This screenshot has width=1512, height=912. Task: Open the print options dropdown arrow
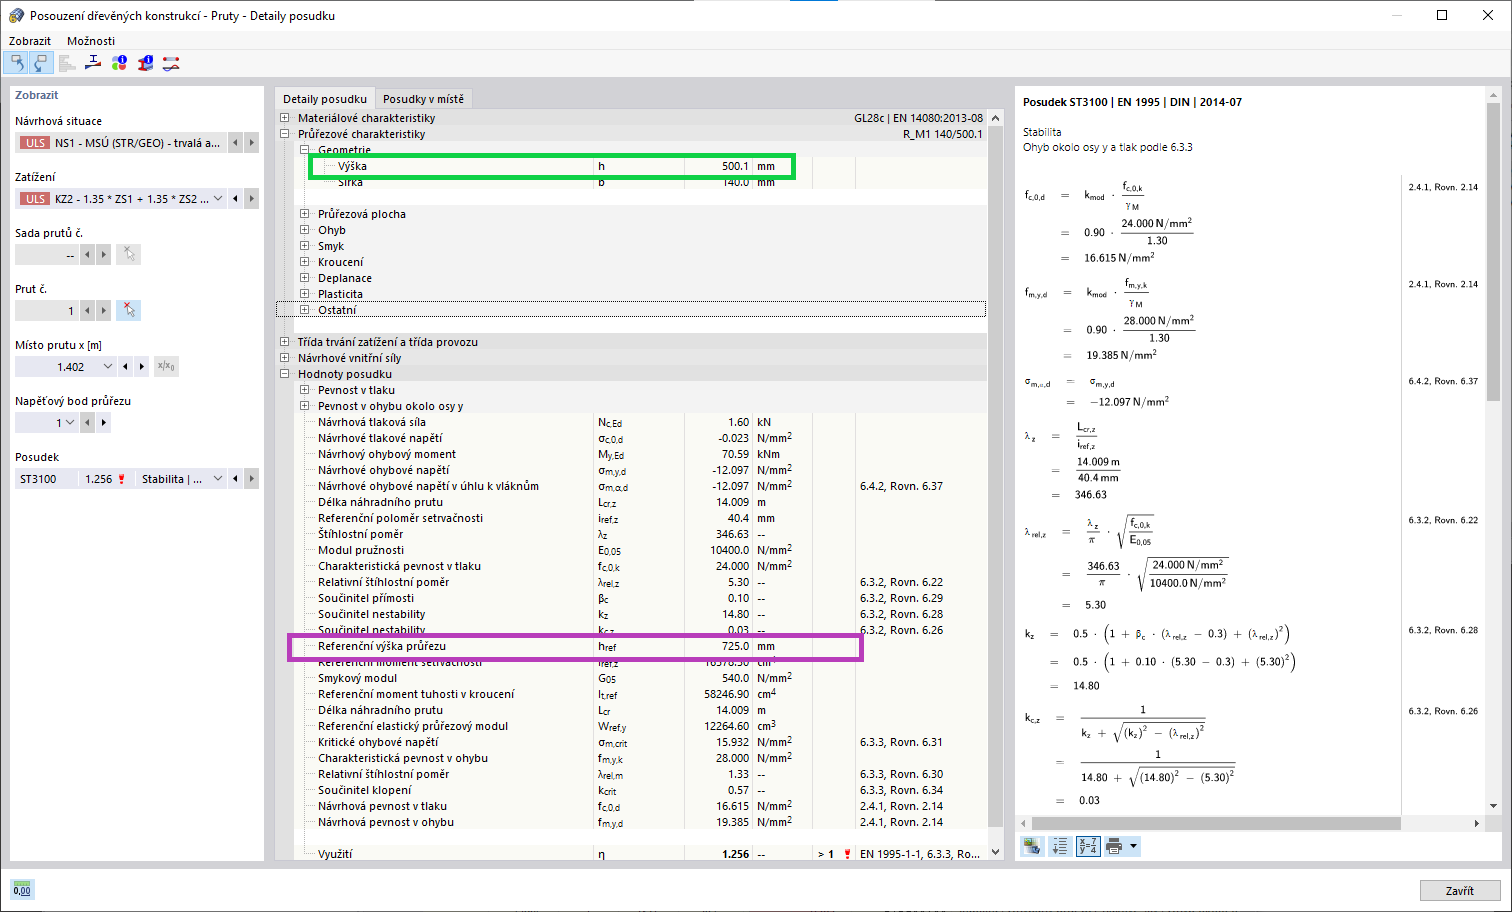tap(1133, 846)
